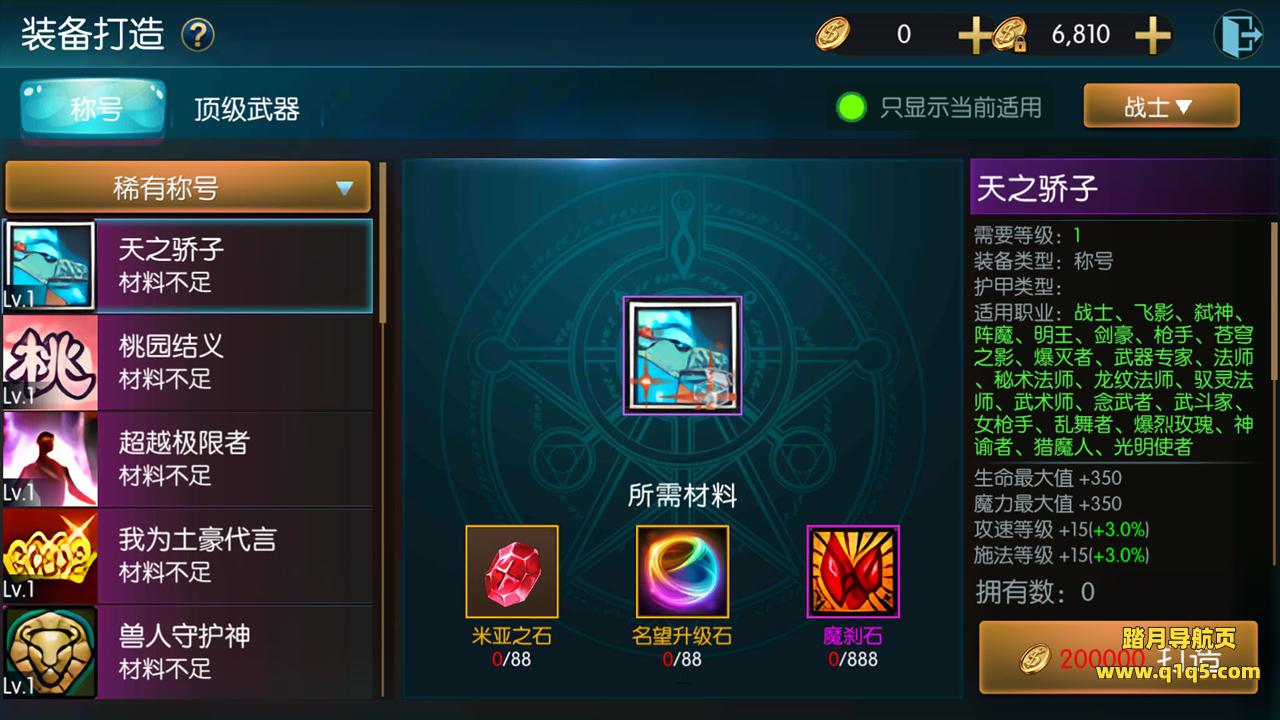Image resolution: width=1280 pixels, height=720 pixels.
Task: Select the 魔刹石 material icon
Action: [853, 571]
